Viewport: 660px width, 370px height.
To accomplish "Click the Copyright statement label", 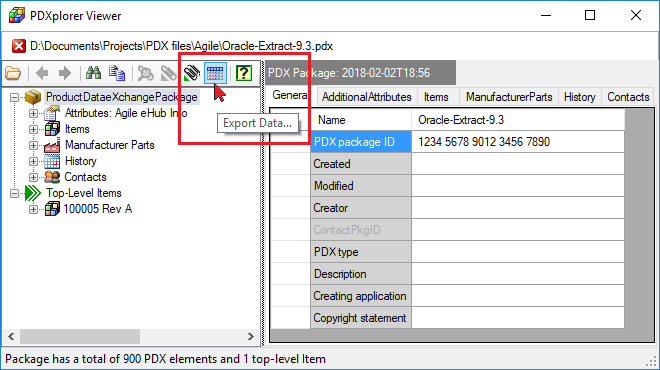I will pyautogui.click(x=361, y=318).
